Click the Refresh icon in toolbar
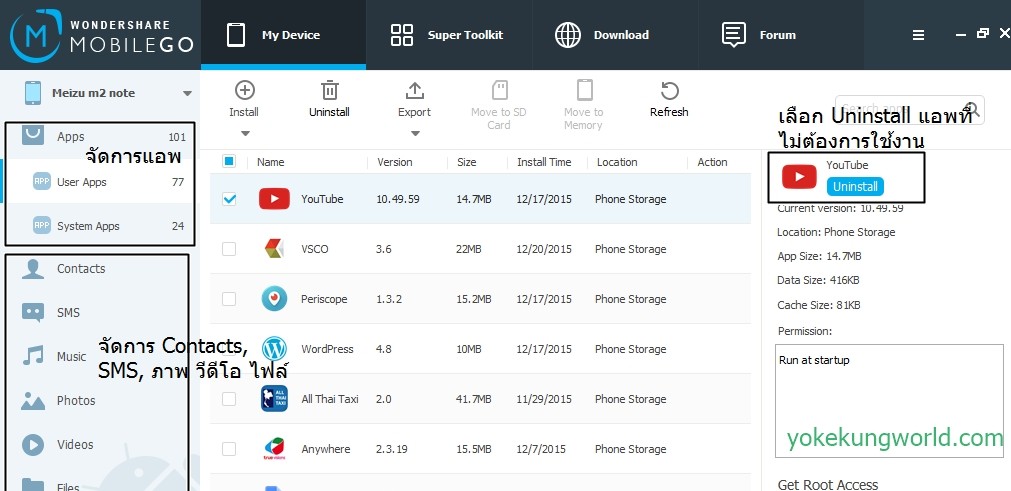 click(669, 91)
